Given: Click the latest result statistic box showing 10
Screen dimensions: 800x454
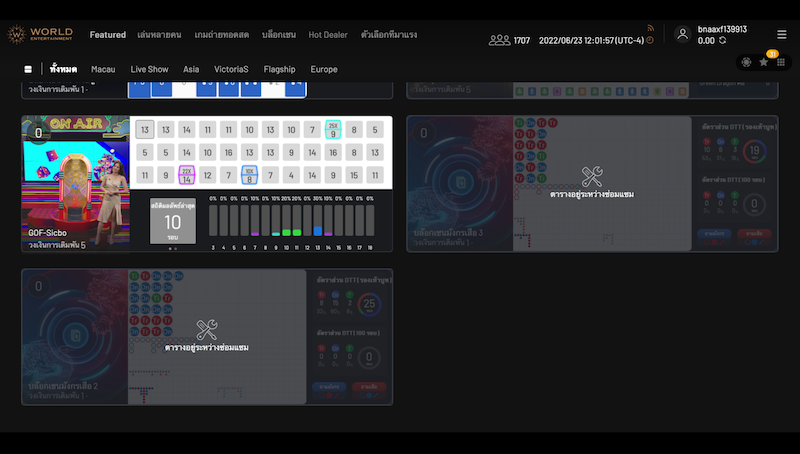Looking at the screenshot, I should tap(172, 221).
